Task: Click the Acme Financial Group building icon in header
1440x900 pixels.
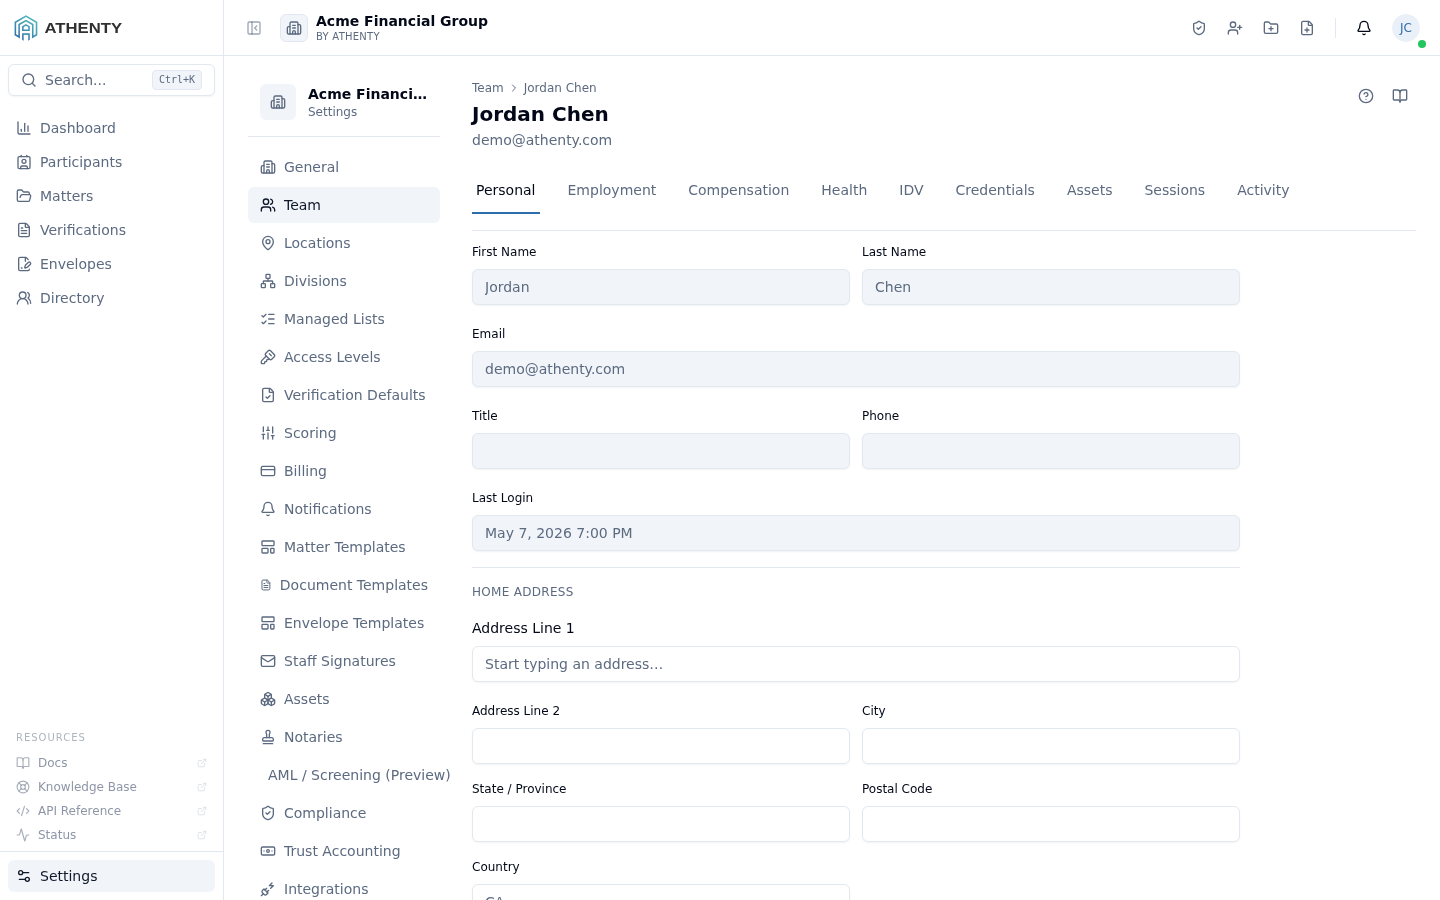Action: [x=294, y=28]
